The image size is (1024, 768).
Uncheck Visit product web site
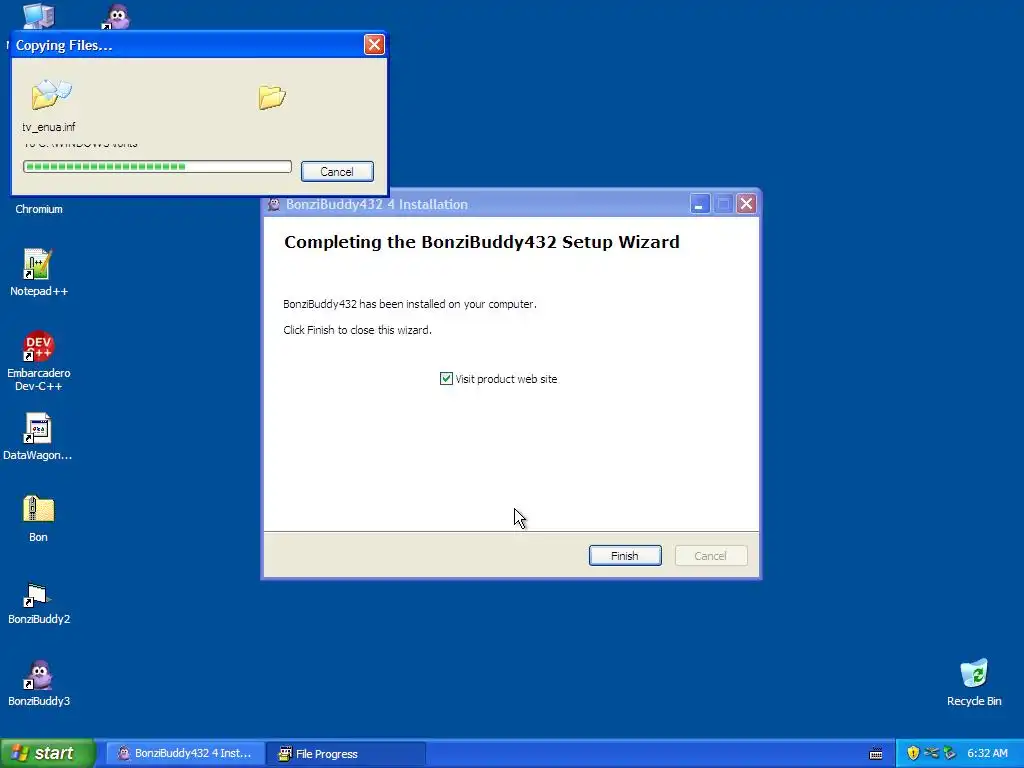click(446, 379)
